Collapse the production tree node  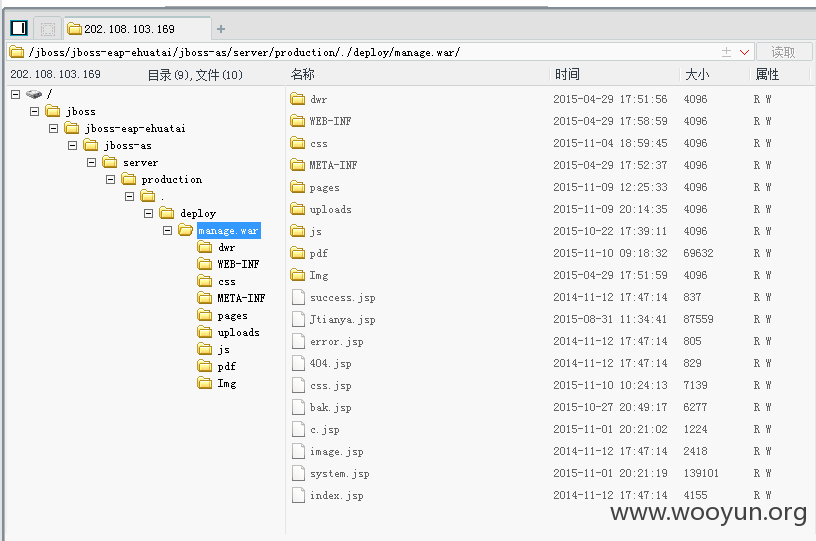110,179
